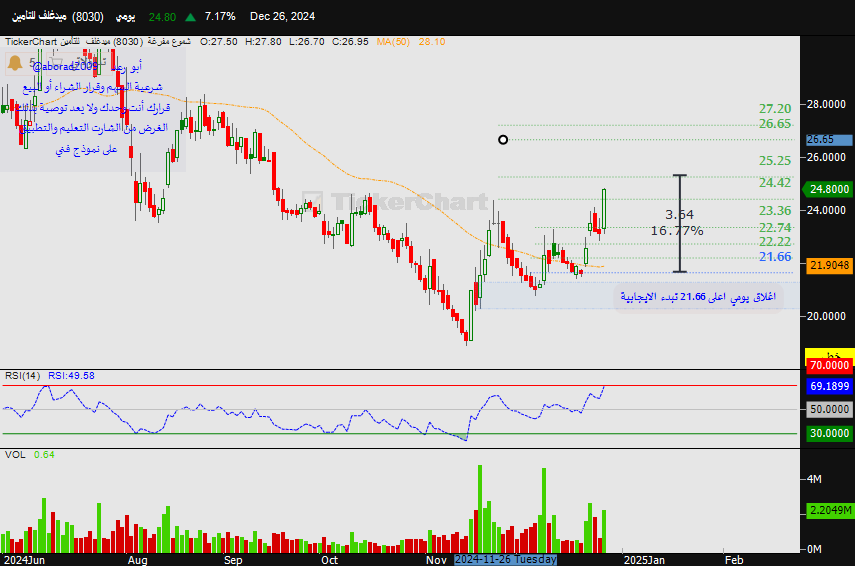855x566 pixels.
Task: Click the Oct time axis label
Action: (x=329, y=560)
